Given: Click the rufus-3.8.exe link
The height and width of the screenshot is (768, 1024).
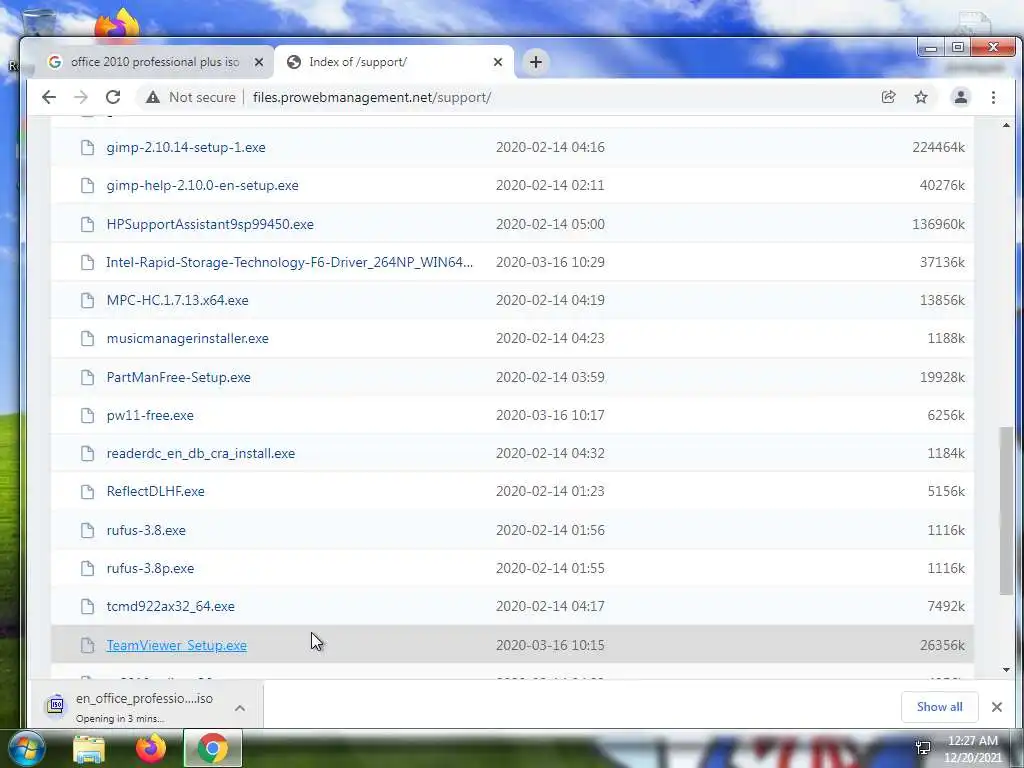Looking at the screenshot, I should pos(146,530).
